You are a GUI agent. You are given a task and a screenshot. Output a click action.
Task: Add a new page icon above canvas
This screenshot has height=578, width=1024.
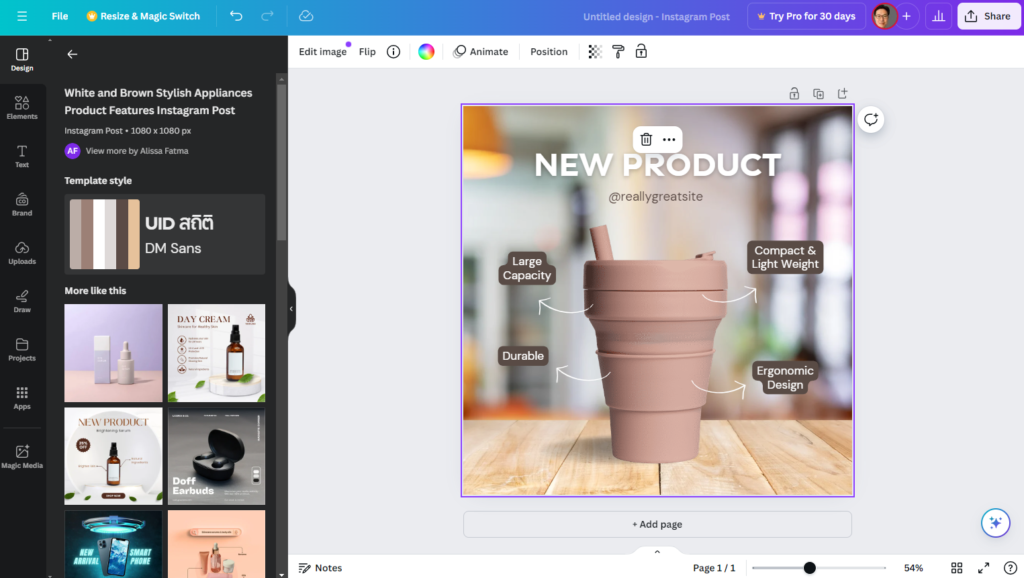click(x=842, y=93)
